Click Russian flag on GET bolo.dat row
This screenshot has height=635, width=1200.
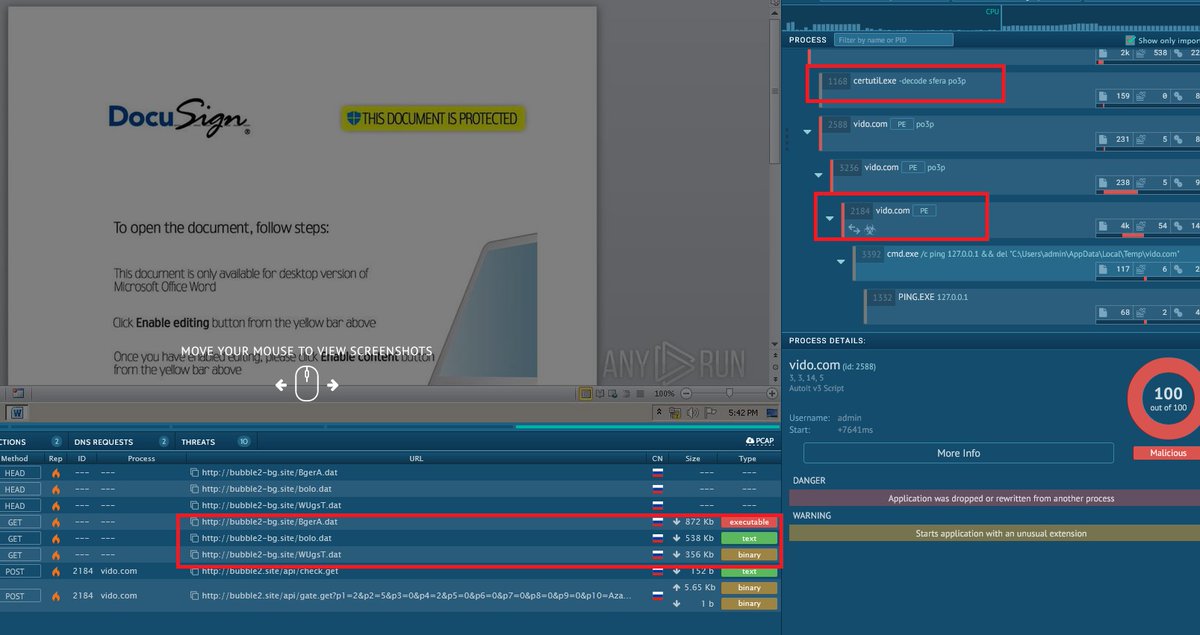coord(657,538)
